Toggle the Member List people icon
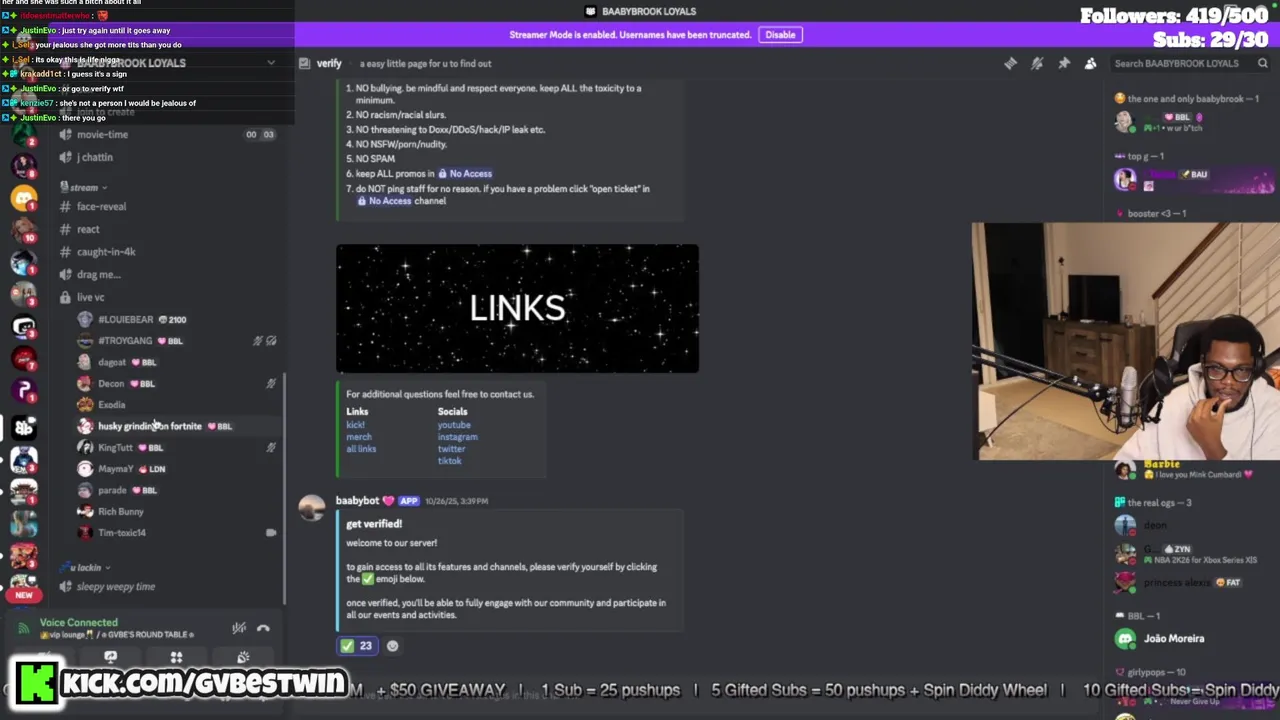 click(1090, 63)
